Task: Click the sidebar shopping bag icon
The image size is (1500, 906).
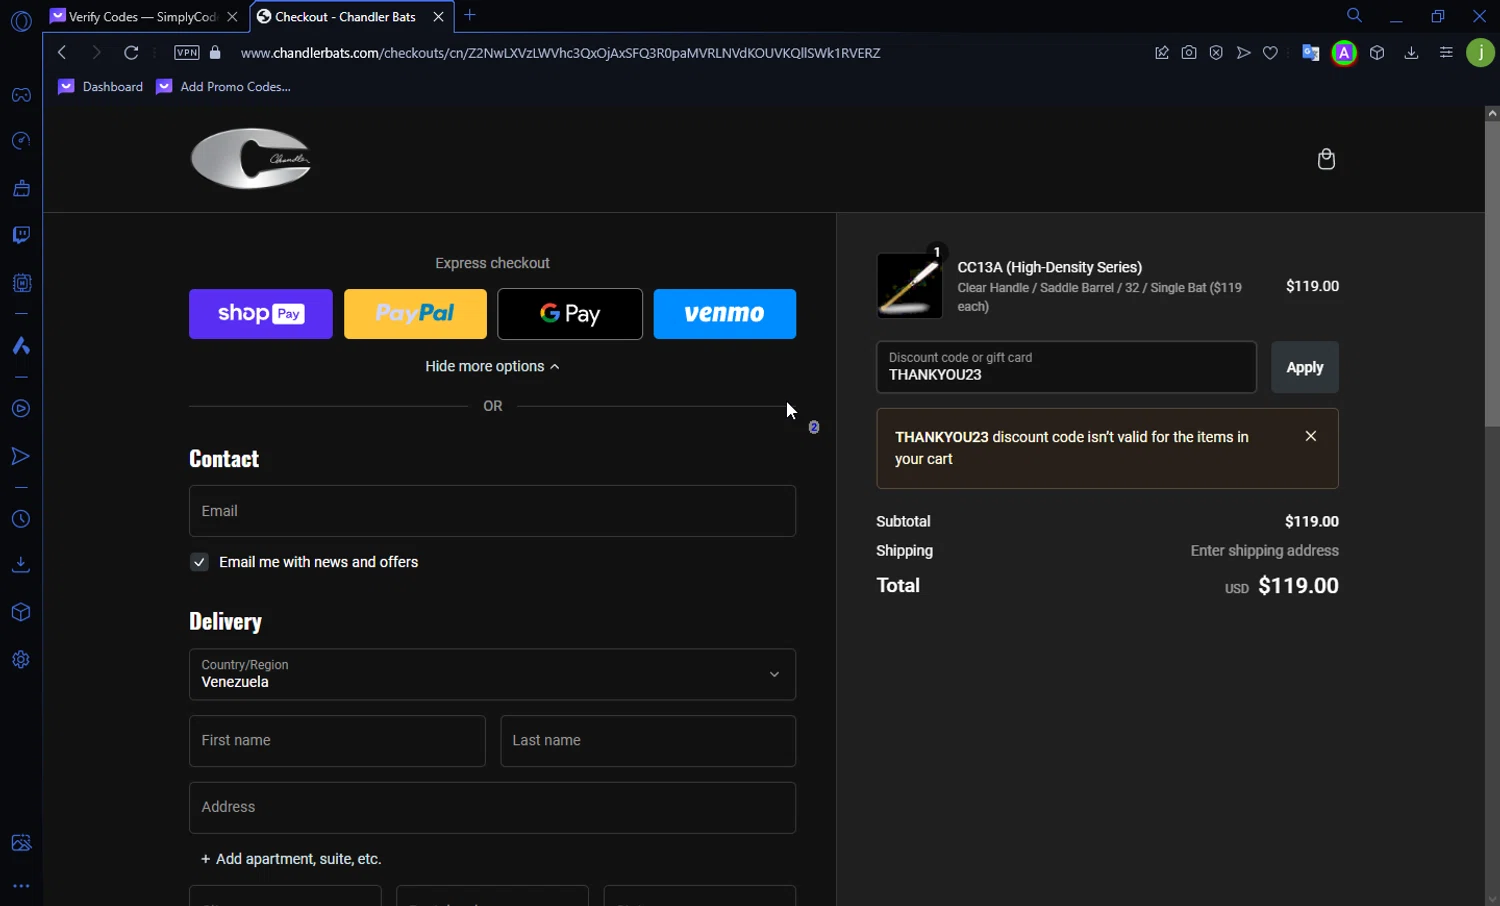Action: coord(21,188)
